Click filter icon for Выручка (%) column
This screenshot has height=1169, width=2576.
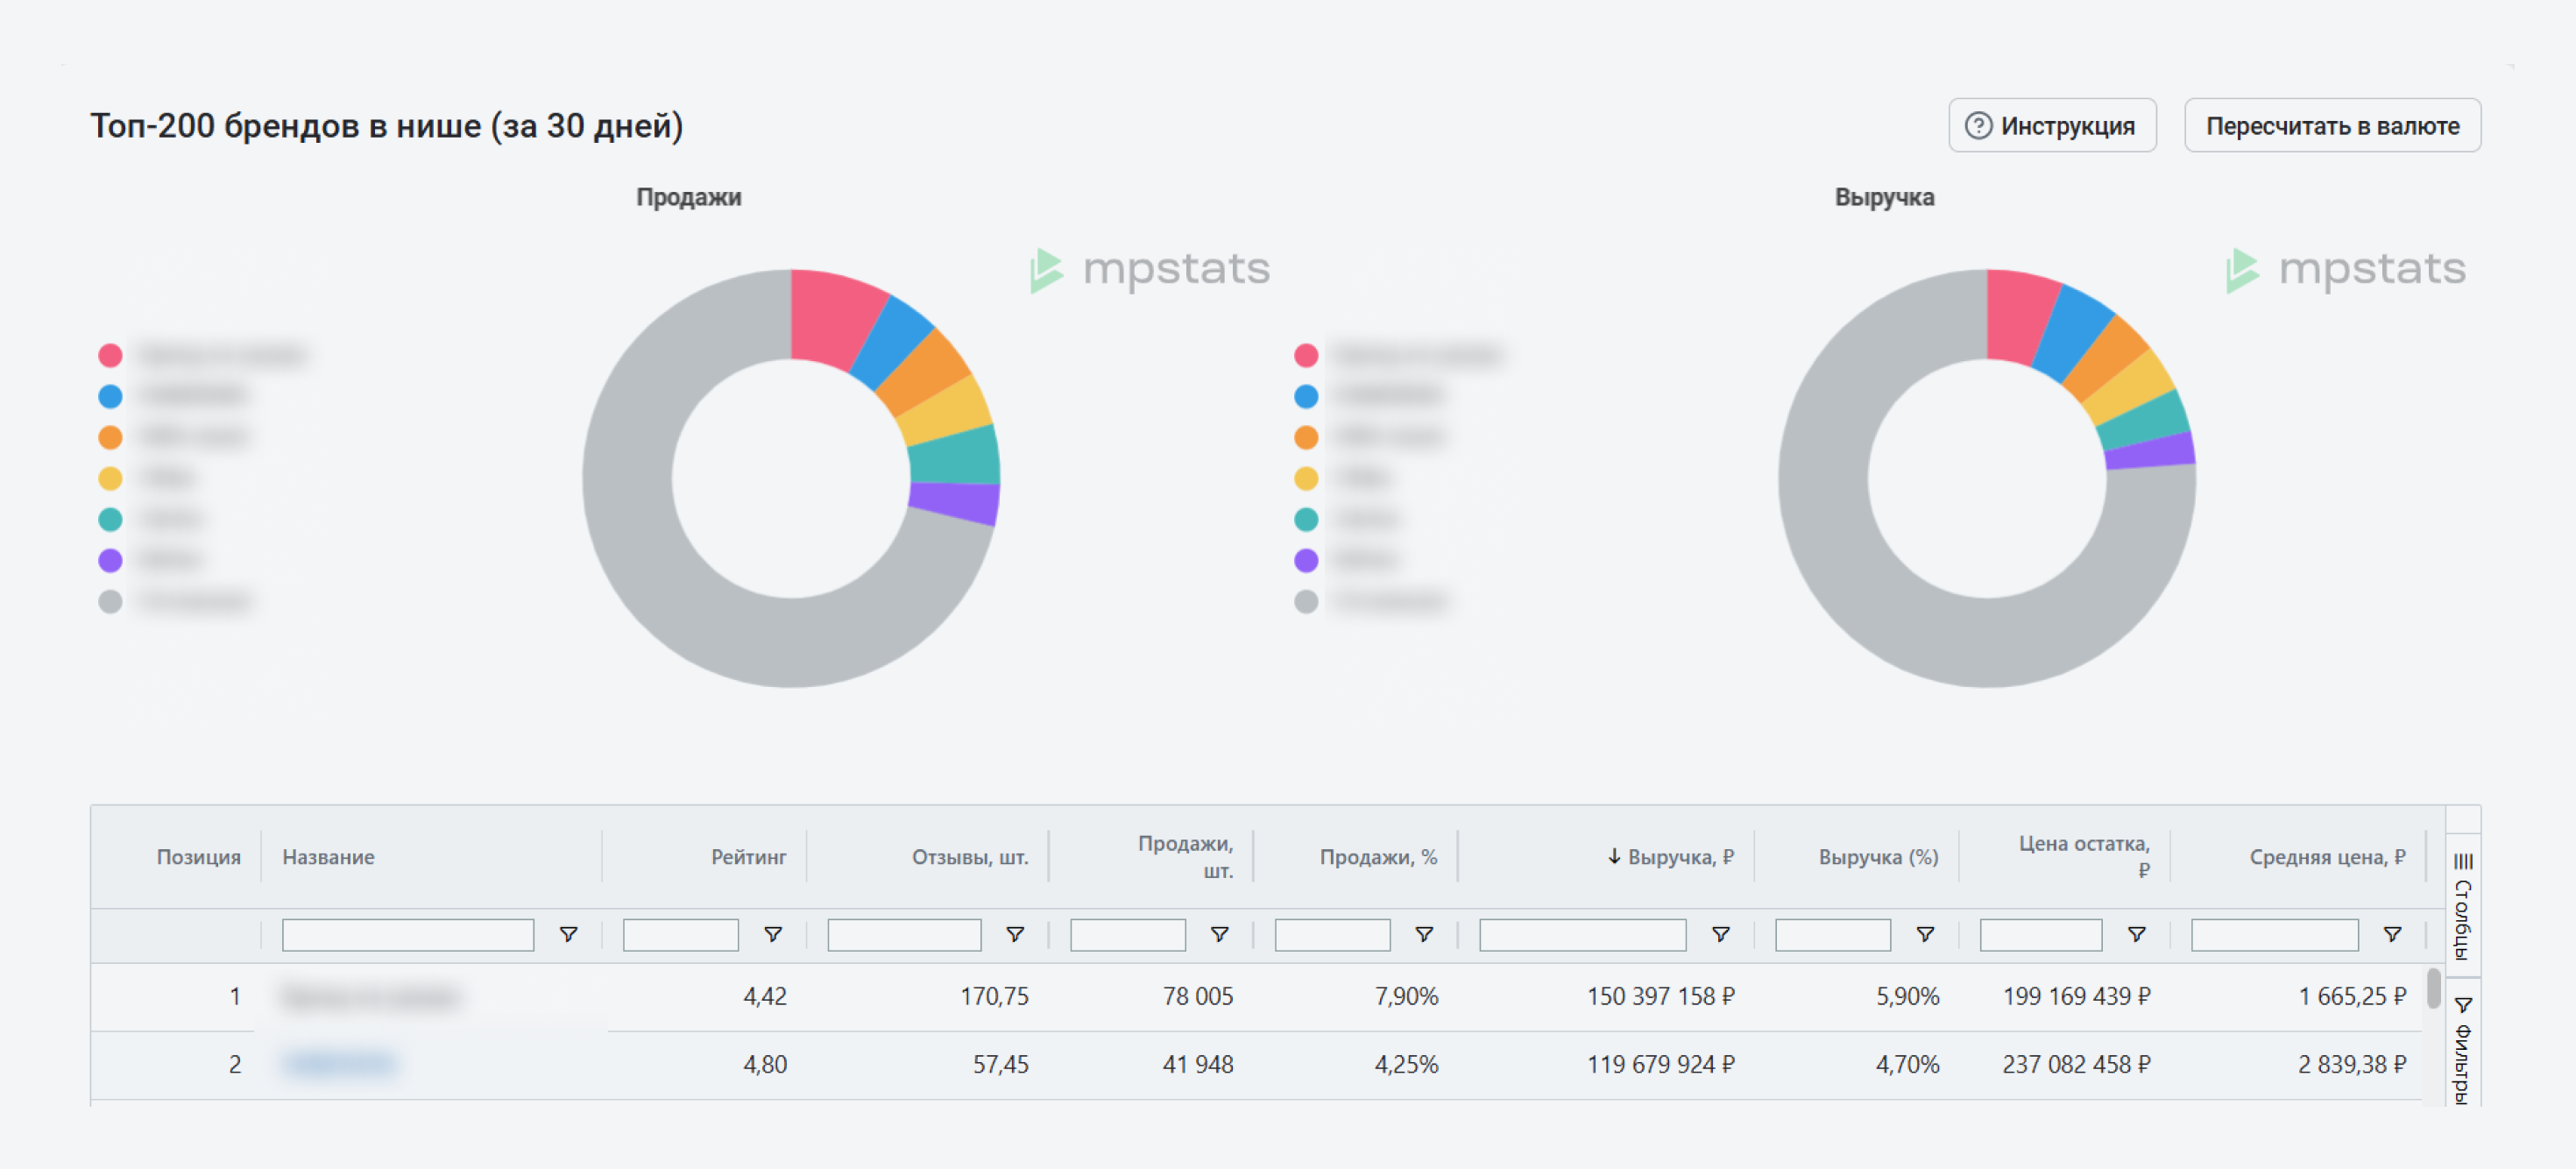(x=1924, y=934)
